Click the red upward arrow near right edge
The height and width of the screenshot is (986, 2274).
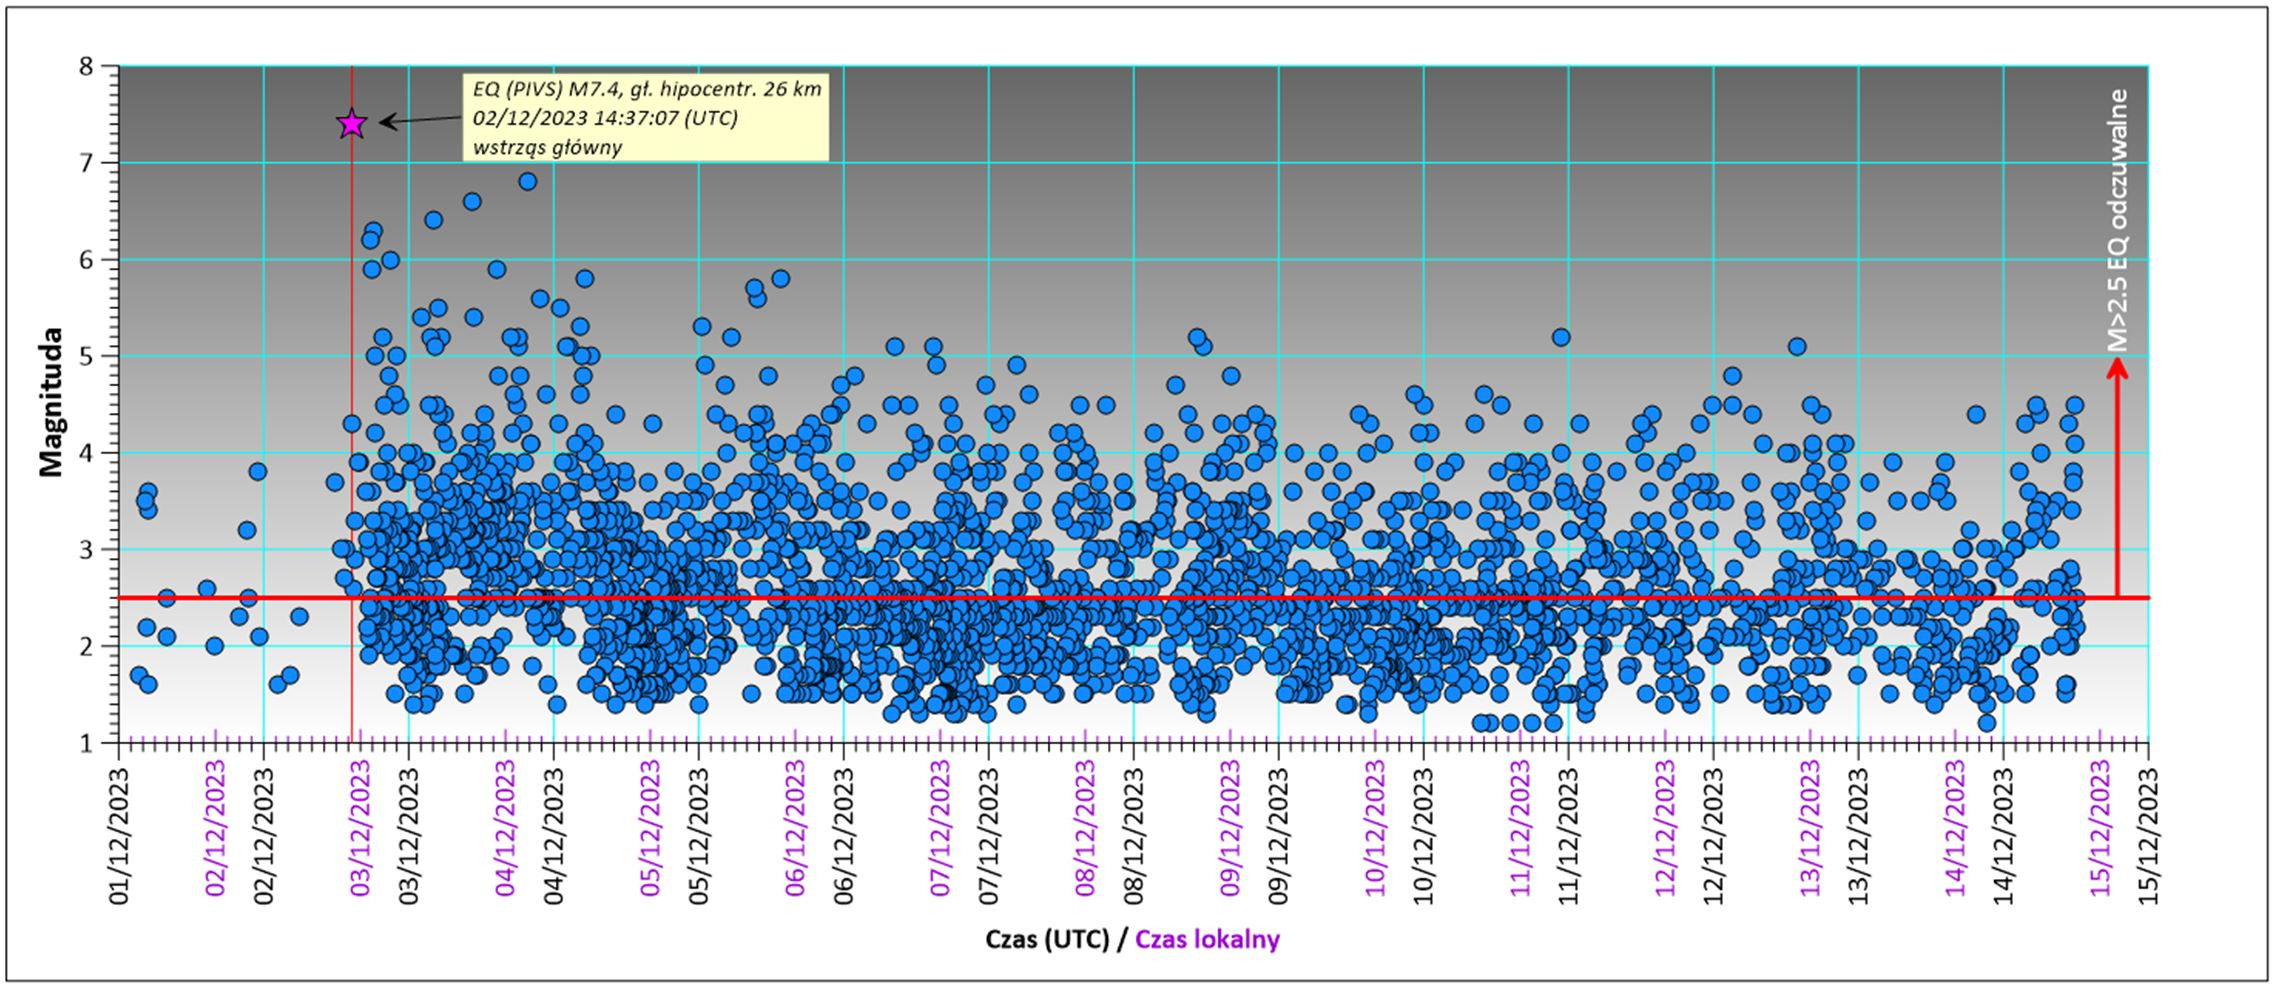pos(2117,478)
